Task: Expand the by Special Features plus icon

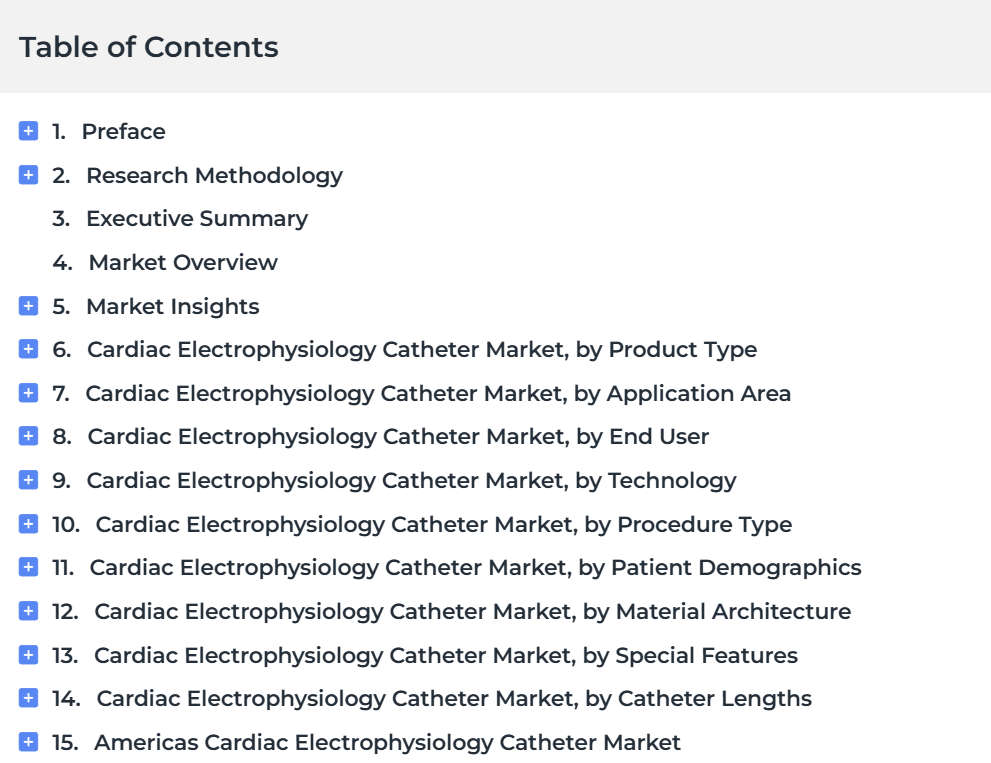Action: click(28, 654)
